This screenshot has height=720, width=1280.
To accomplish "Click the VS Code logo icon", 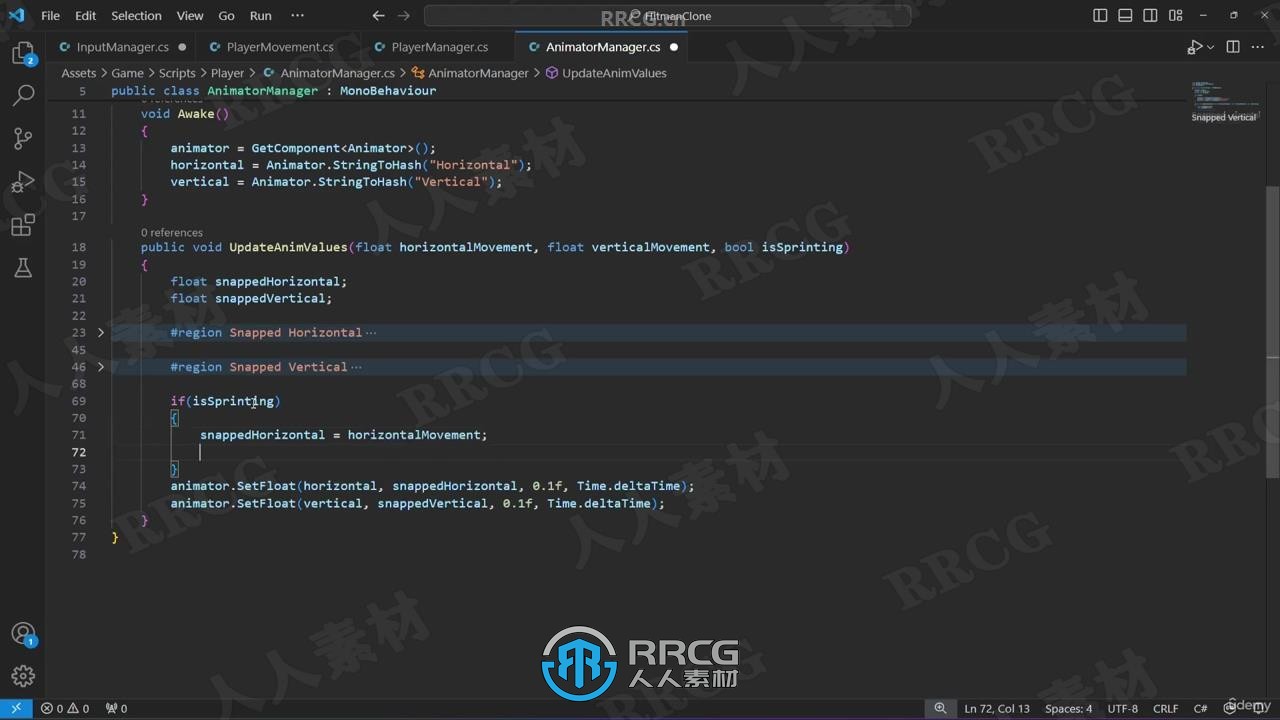I will [16, 16].
